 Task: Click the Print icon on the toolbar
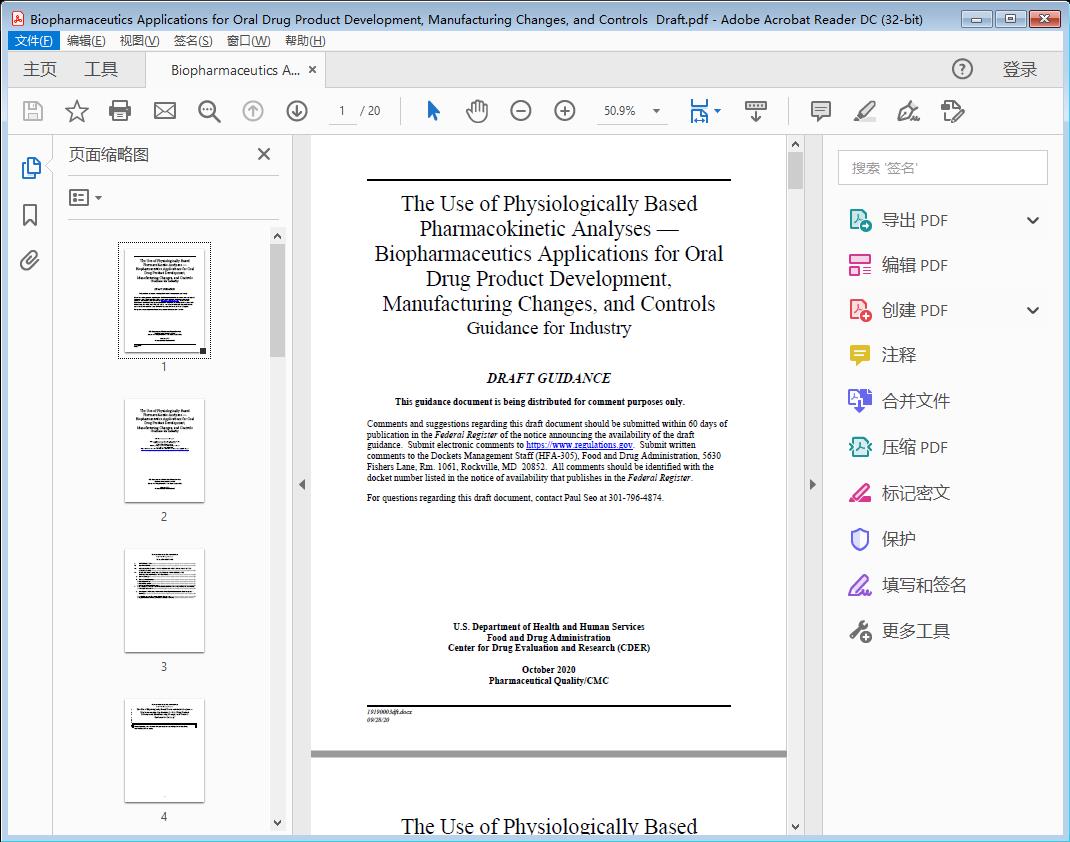point(120,111)
